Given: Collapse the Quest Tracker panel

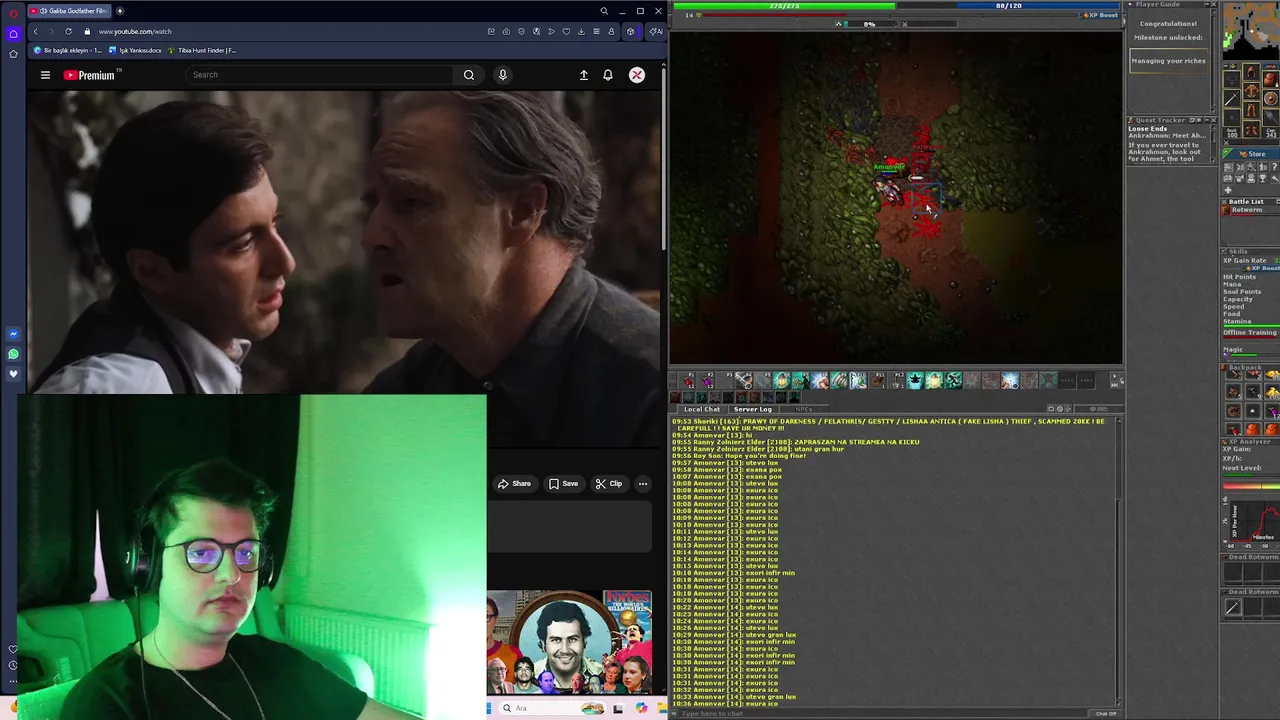Looking at the screenshot, I should (1207, 120).
